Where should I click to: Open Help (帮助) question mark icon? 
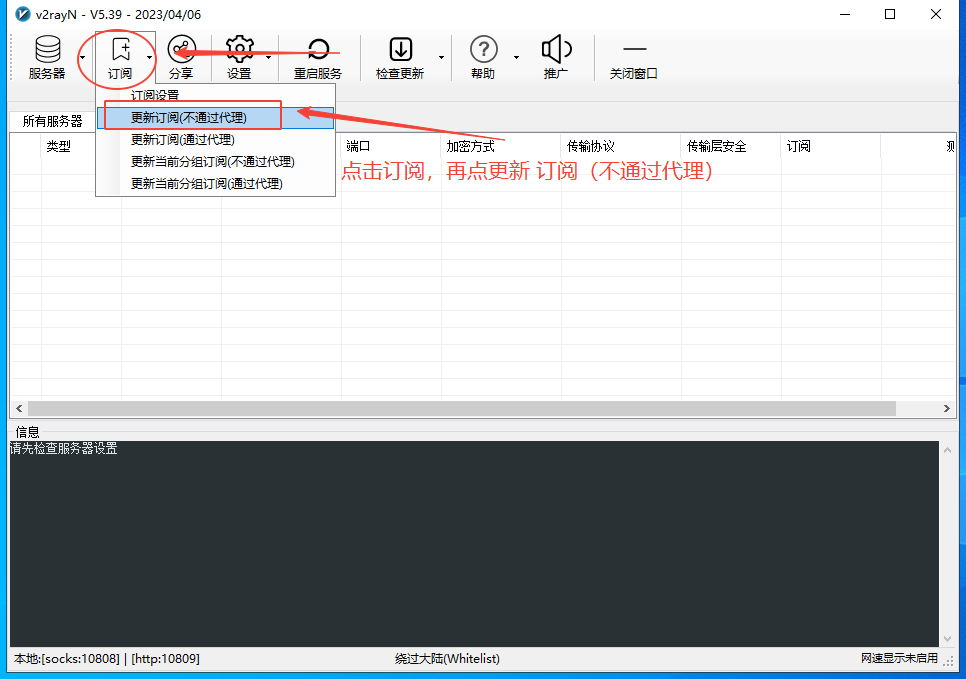[x=483, y=50]
